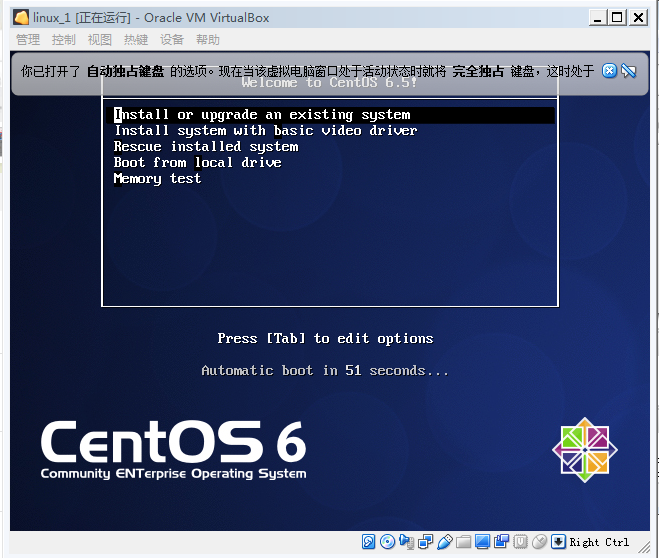Click the window resize grip corner
The width and height of the screenshot is (659, 558).
(644, 547)
